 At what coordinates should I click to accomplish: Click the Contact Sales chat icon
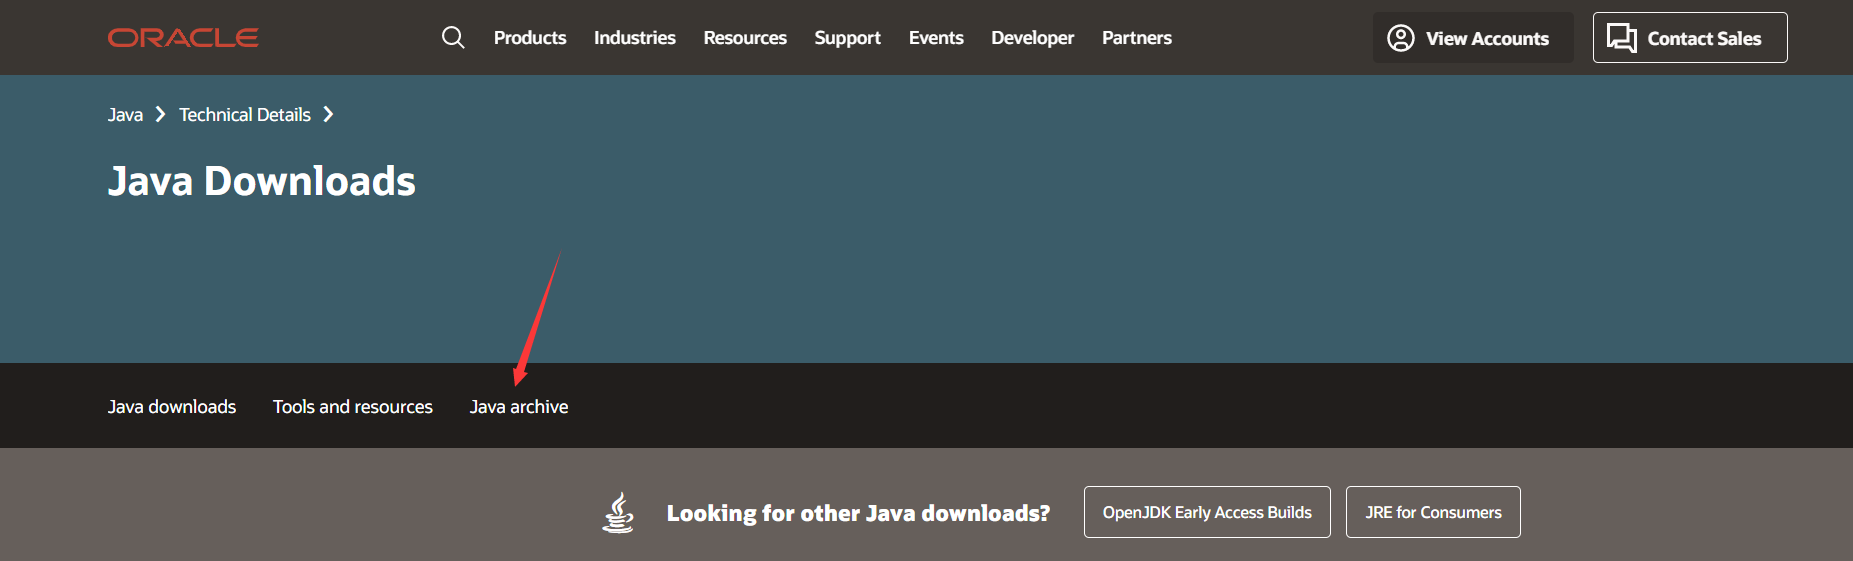pyautogui.click(x=1621, y=38)
